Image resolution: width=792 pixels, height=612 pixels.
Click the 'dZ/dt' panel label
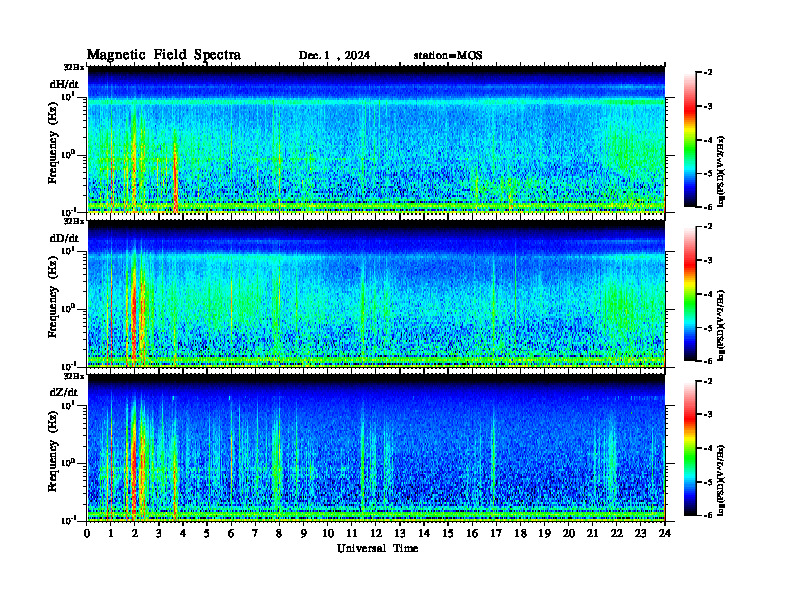click(64, 392)
